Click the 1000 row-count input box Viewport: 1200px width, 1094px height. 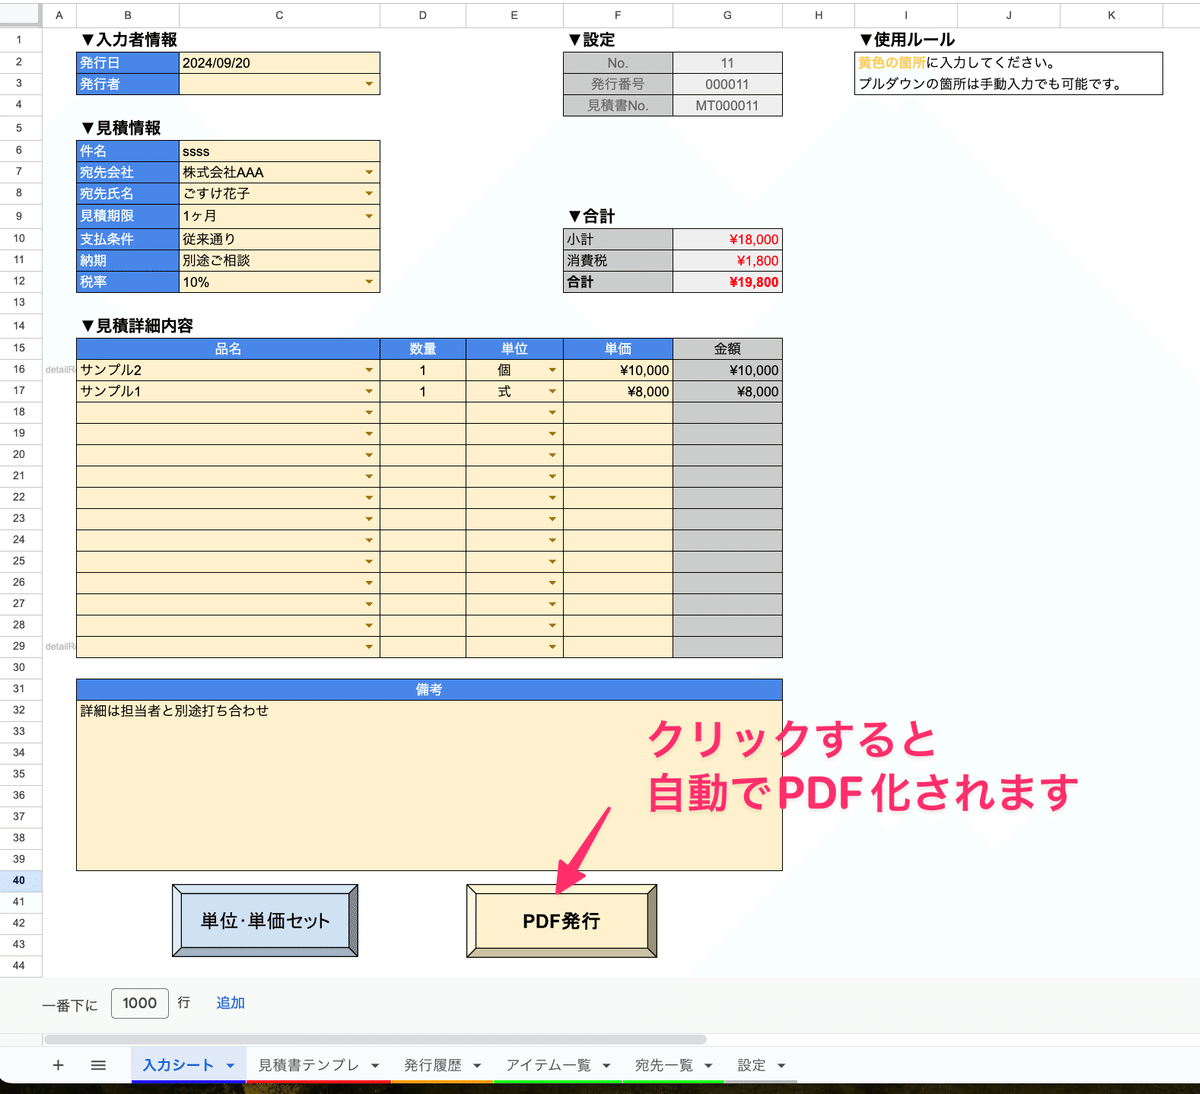139,1003
